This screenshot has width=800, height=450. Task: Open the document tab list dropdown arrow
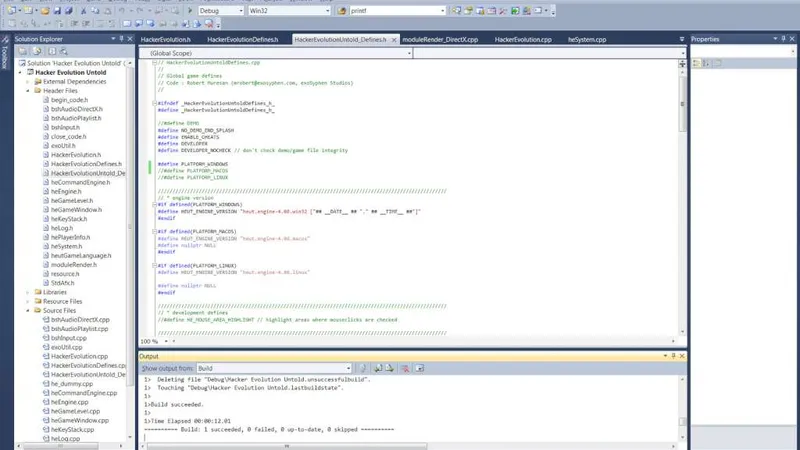[682, 39]
